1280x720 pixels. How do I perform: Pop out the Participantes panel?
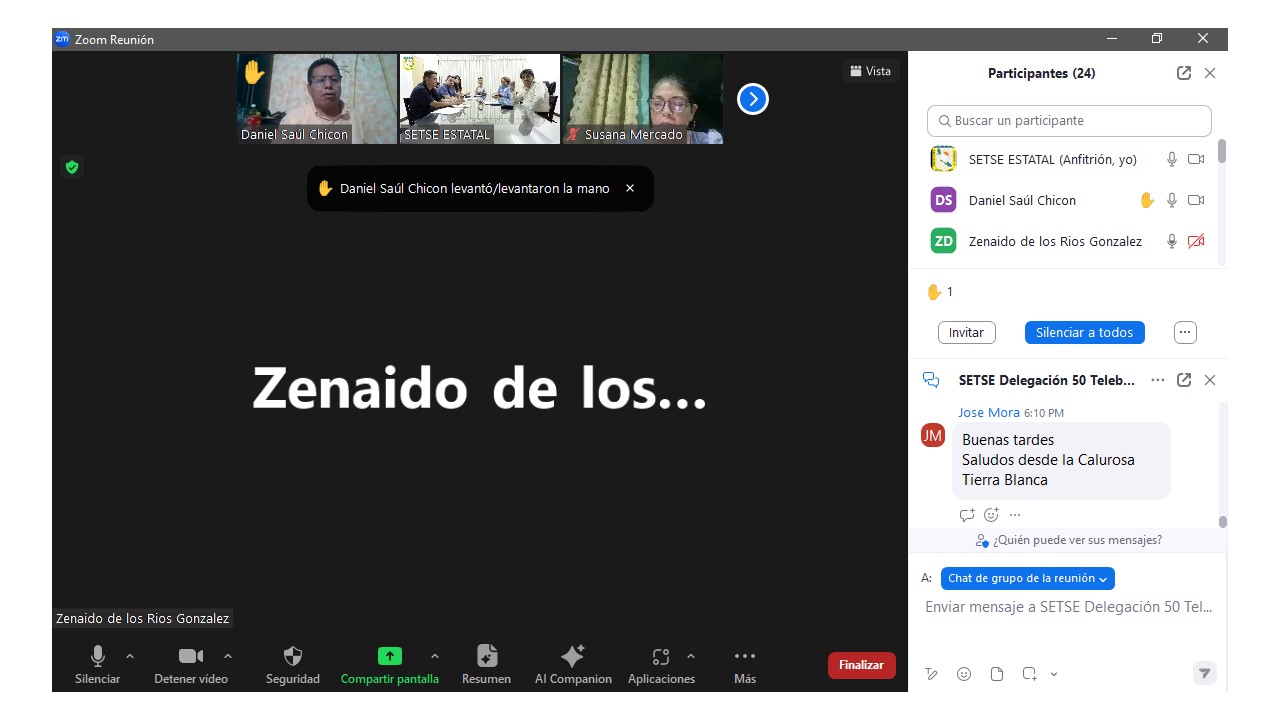[x=1184, y=73]
